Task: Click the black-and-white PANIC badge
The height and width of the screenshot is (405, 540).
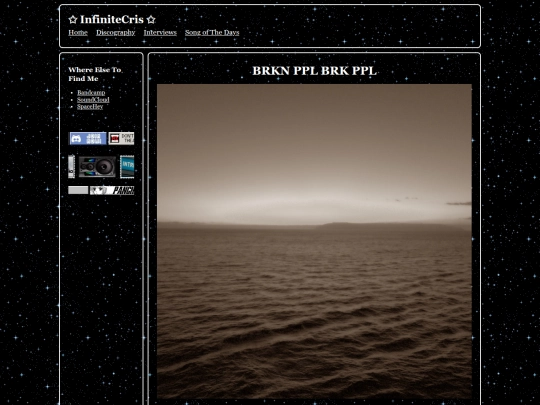Action: coord(112,190)
